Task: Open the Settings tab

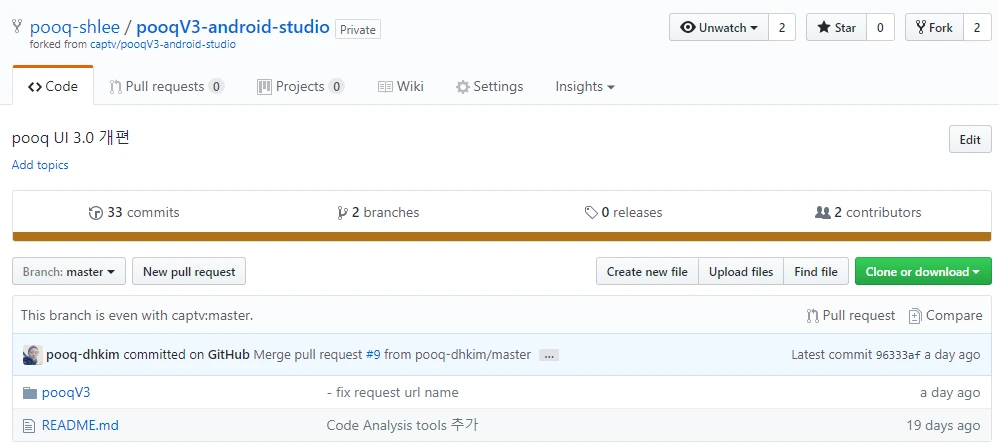Action: tap(489, 87)
